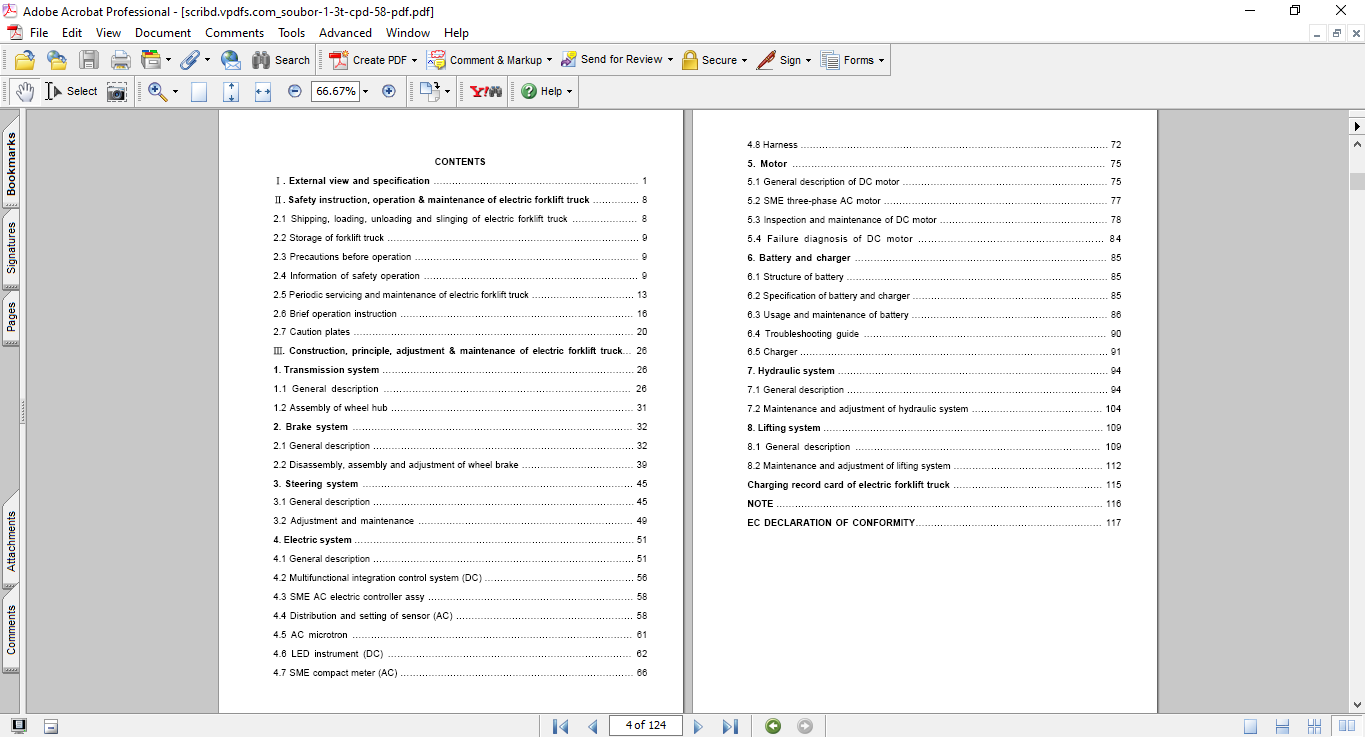The image size is (1365, 737).
Task: Switch to single page layout
Action: pyautogui.click(x=1251, y=726)
